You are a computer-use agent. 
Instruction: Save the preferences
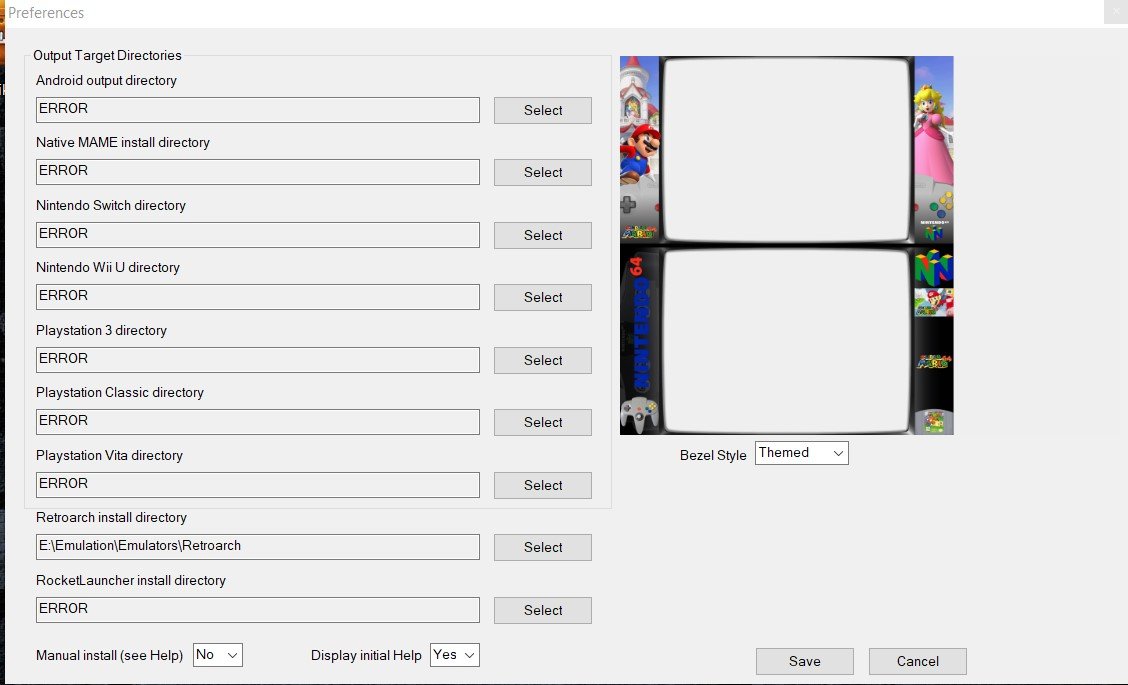[x=804, y=661]
